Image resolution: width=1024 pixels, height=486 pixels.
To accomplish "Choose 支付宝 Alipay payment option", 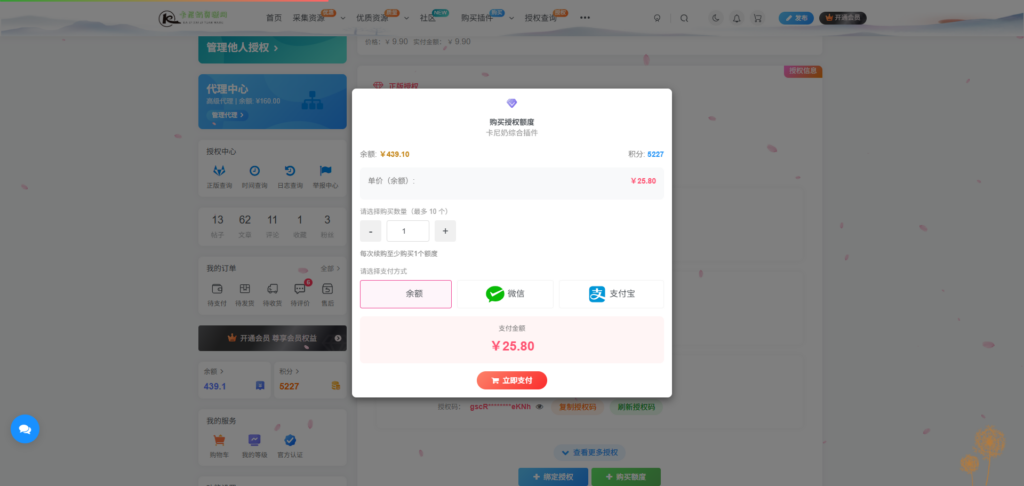I will click(611, 294).
